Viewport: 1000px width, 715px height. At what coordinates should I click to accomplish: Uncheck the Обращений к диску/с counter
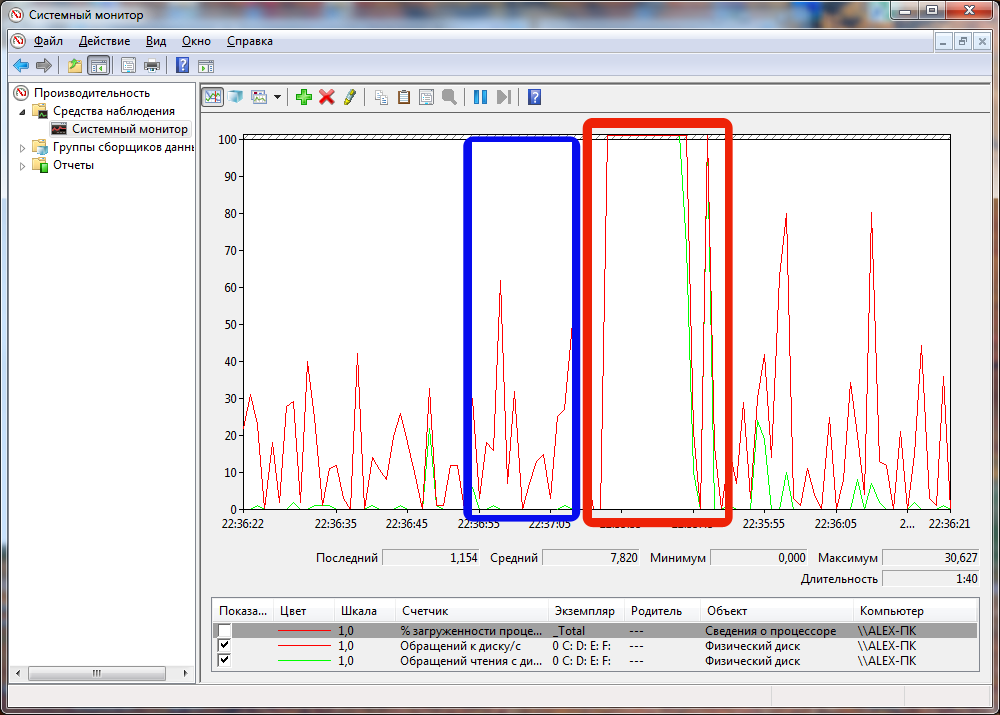click(x=225, y=646)
